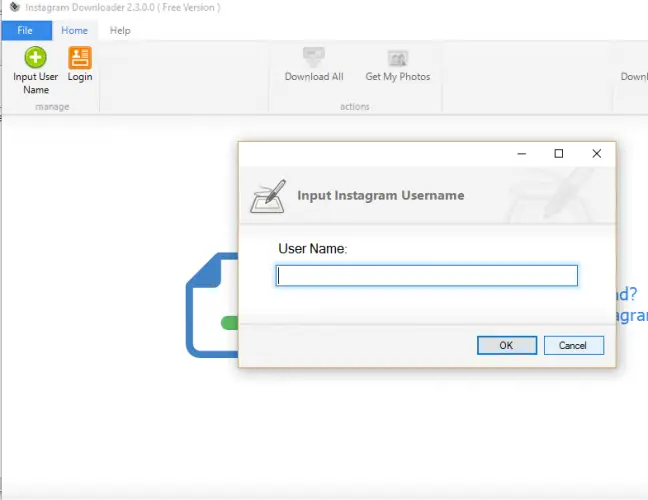Open the Login ribbon icon
648x500 pixels.
[x=80, y=57]
